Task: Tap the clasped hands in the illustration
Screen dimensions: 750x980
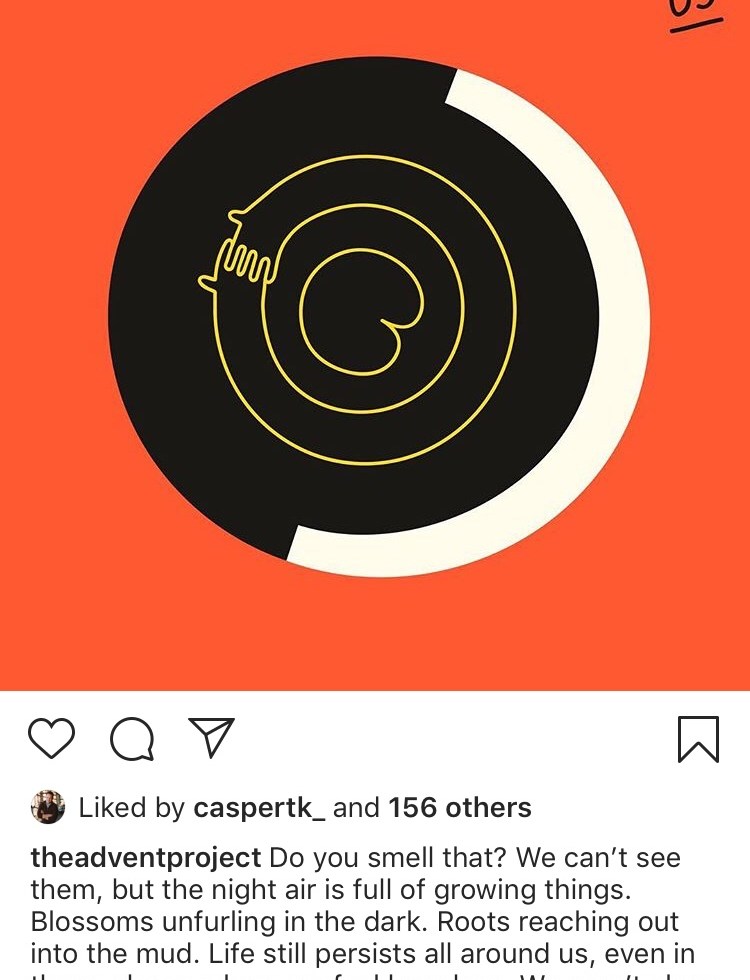Action: tap(239, 253)
